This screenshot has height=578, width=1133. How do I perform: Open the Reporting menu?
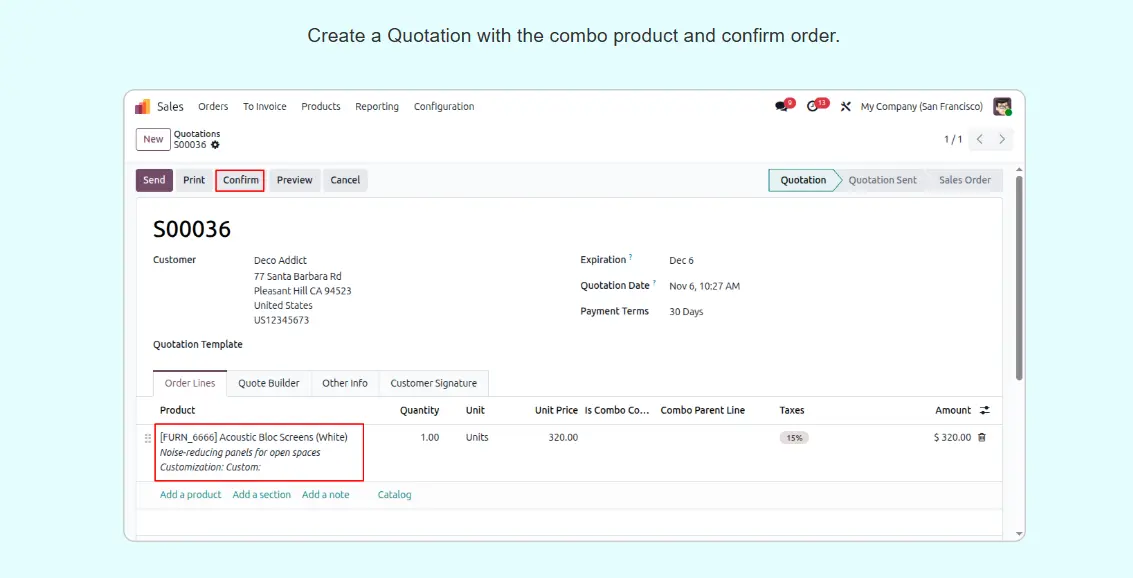[x=377, y=107]
